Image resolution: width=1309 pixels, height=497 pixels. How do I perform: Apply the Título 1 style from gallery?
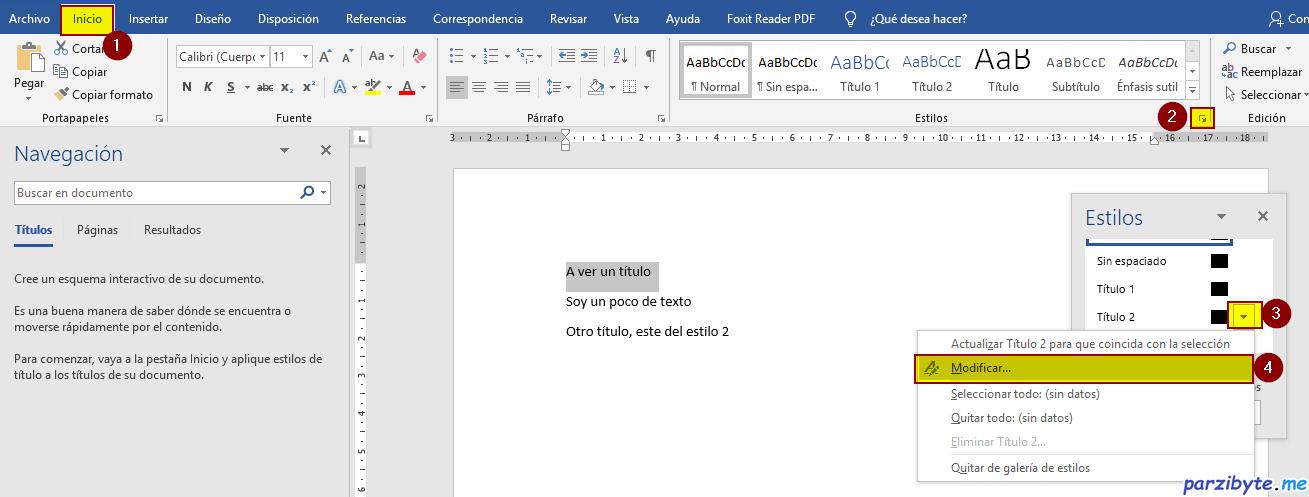pyautogui.click(x=859, y=70)
